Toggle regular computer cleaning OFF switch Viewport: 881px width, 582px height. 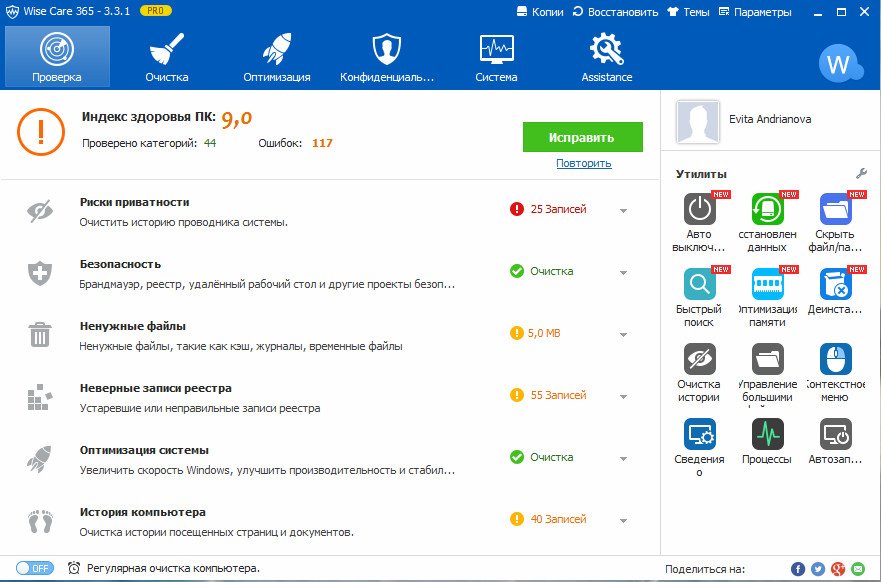[x=35, y=568]
